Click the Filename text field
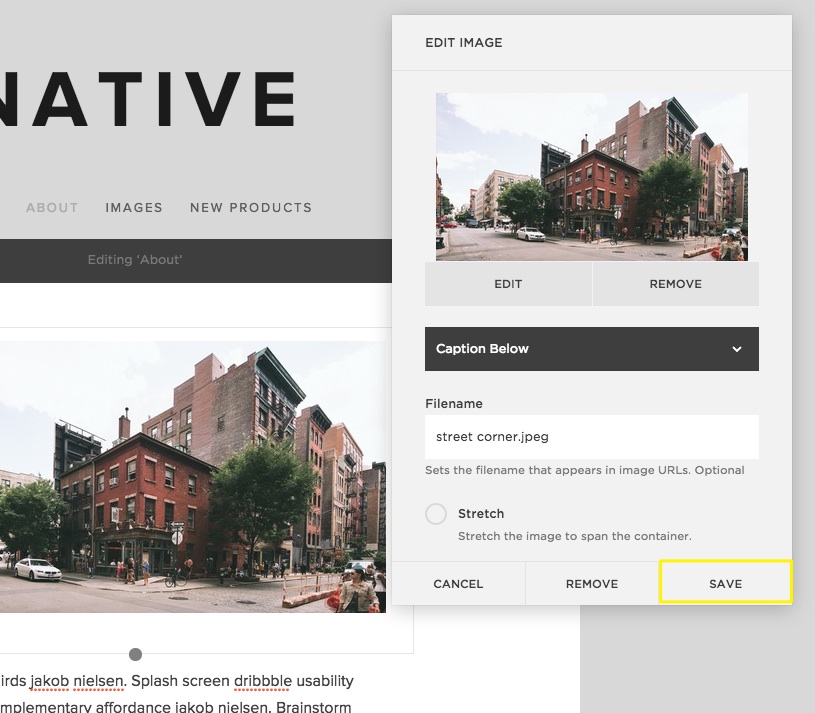Screen dimensions: 815x713 coord(591,437)
